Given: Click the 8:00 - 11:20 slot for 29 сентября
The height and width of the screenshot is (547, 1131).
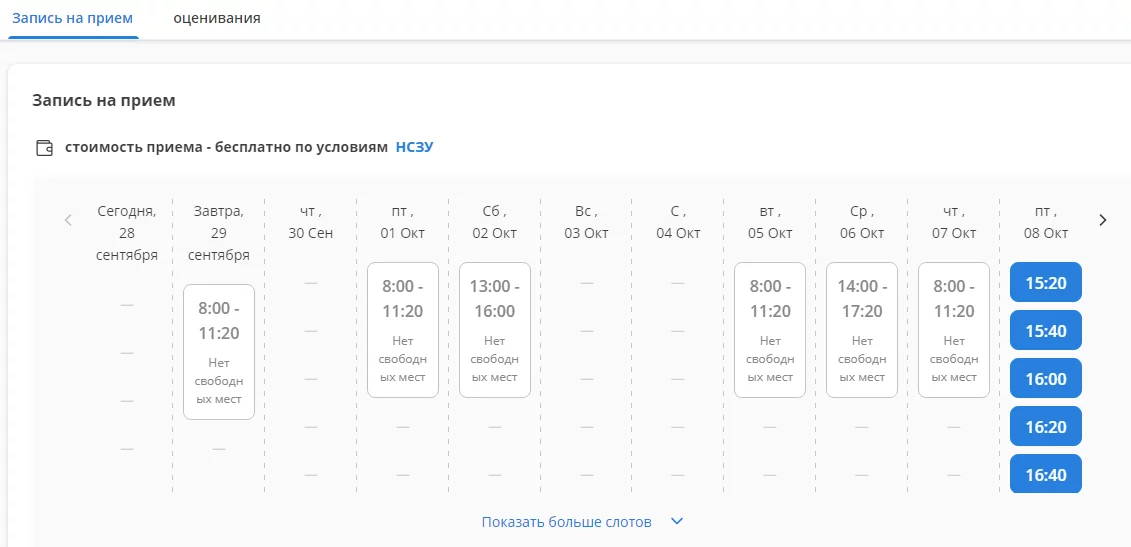Looking at the screenshot, I should coord(219,352).
